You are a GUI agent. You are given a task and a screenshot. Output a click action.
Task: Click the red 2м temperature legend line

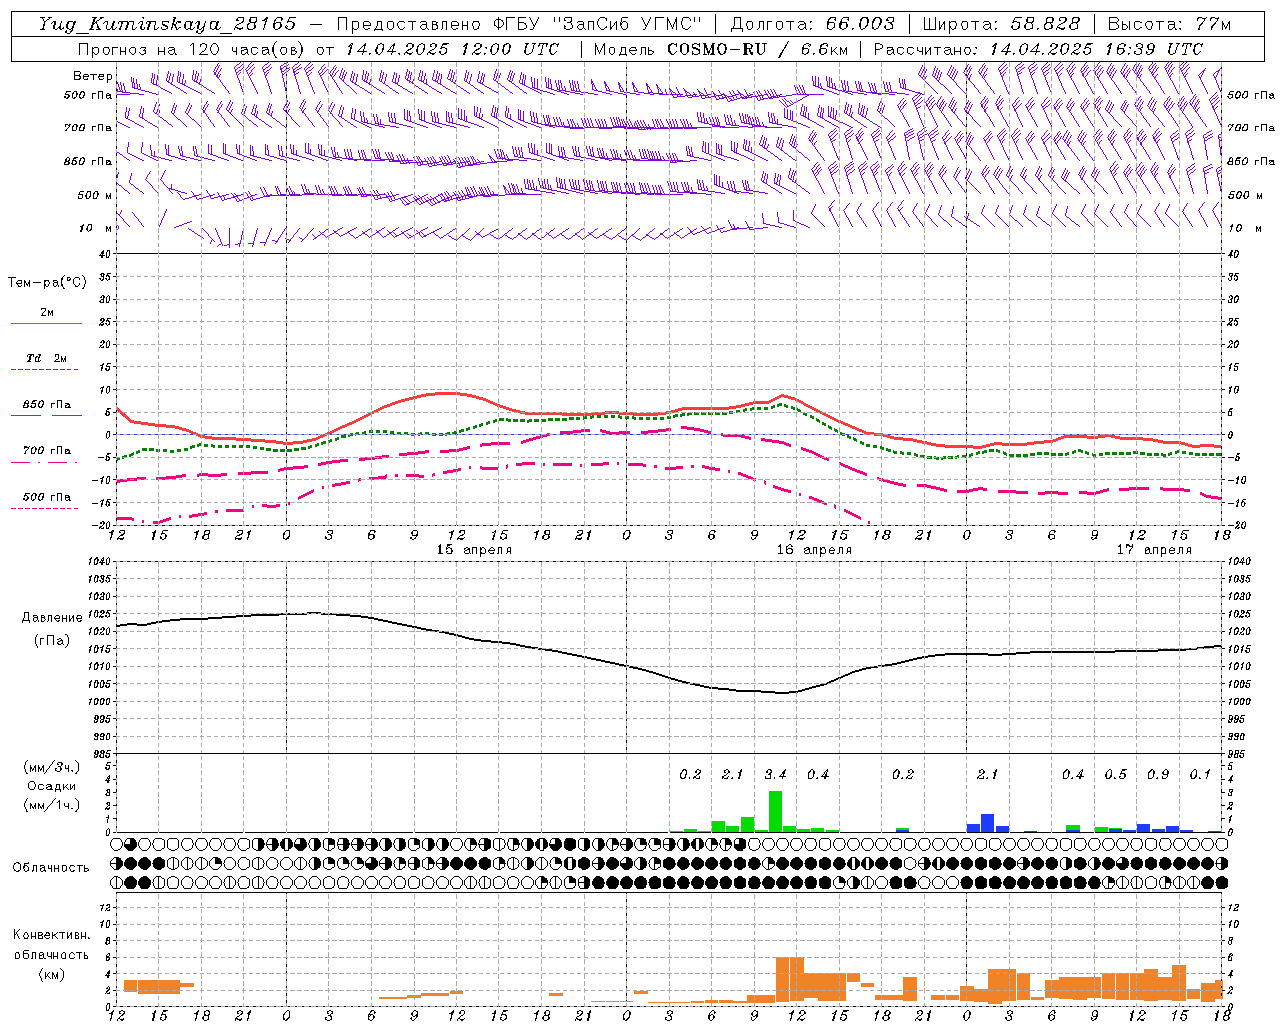(x=46, y=324)
